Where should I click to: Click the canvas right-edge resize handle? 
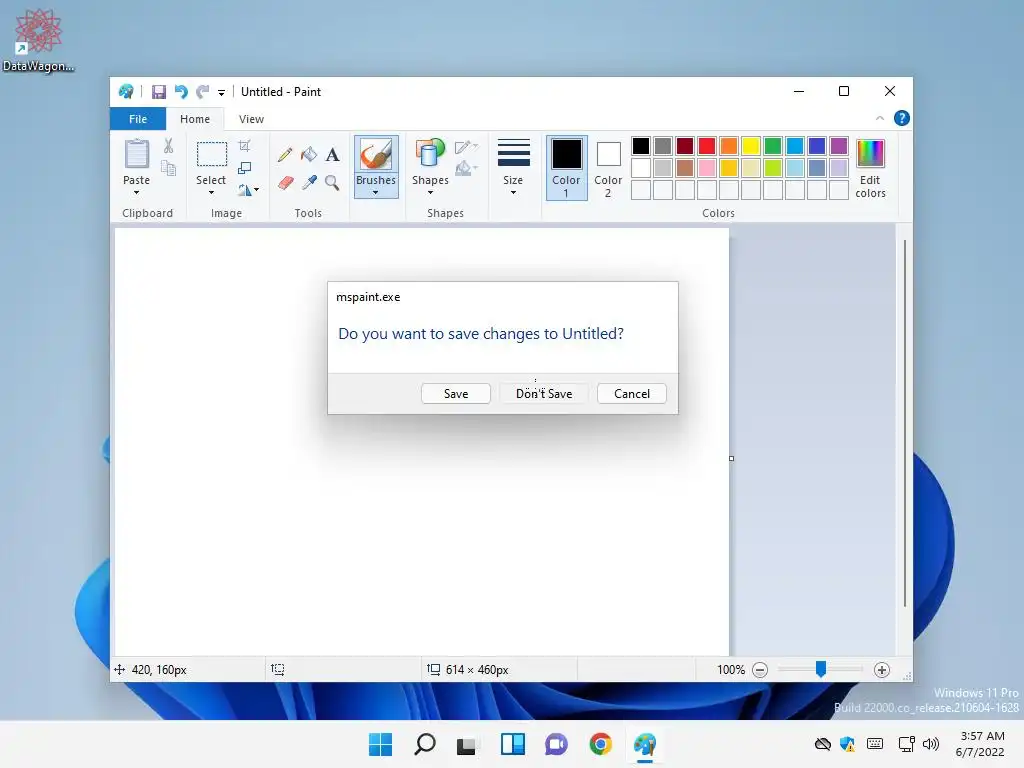pos(731,458)
